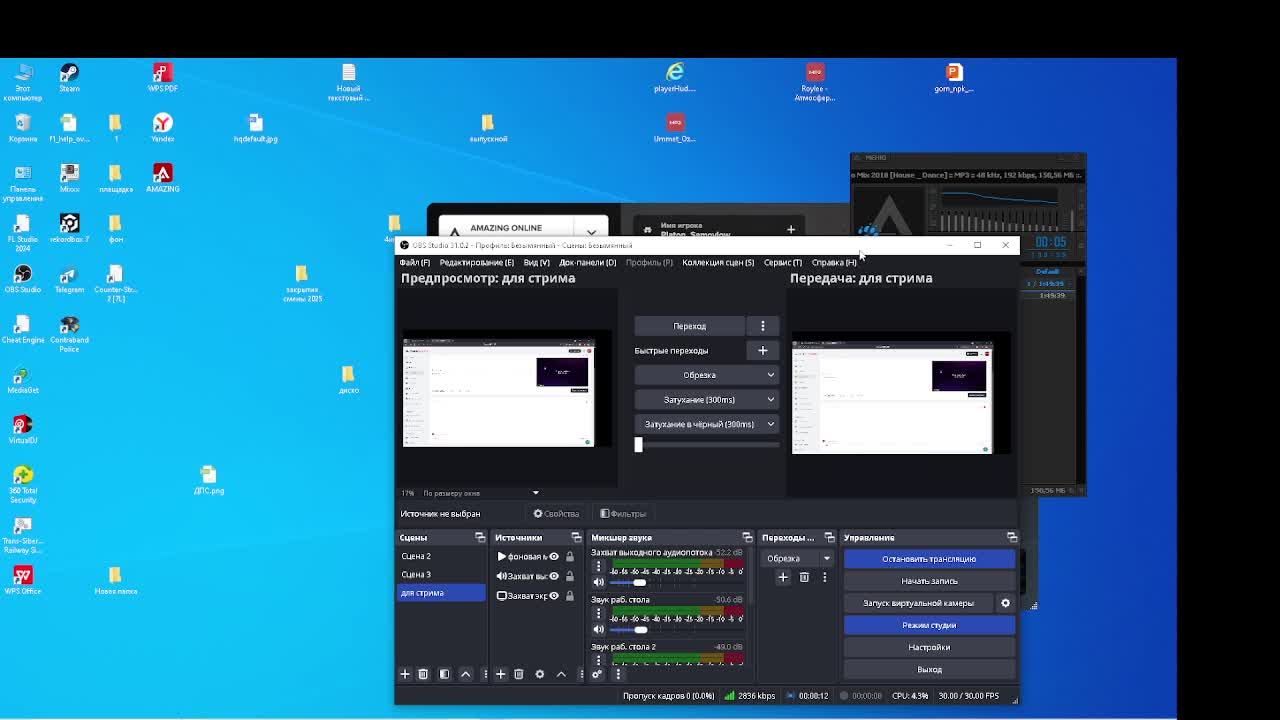1280x720 pixels.
Task: Open OBS Studio desktop shortcut
Action: 22,279
